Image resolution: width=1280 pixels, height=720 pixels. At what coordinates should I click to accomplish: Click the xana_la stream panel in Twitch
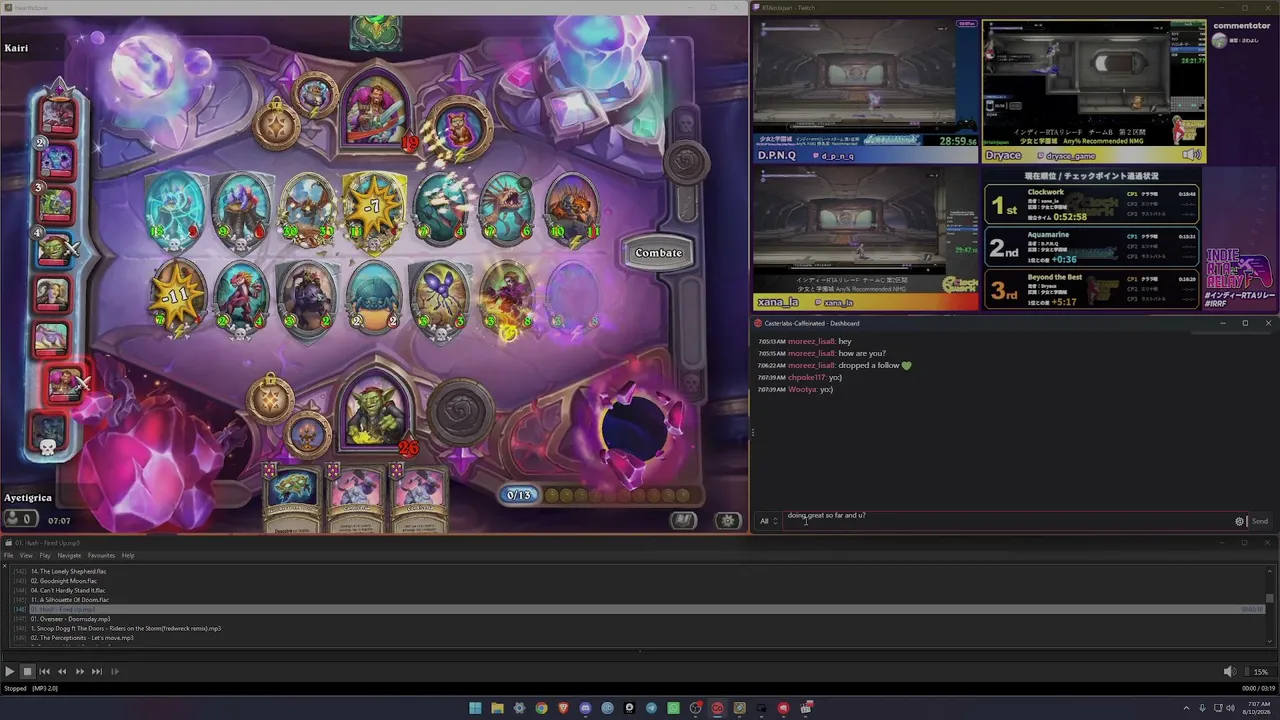point(866,237)
